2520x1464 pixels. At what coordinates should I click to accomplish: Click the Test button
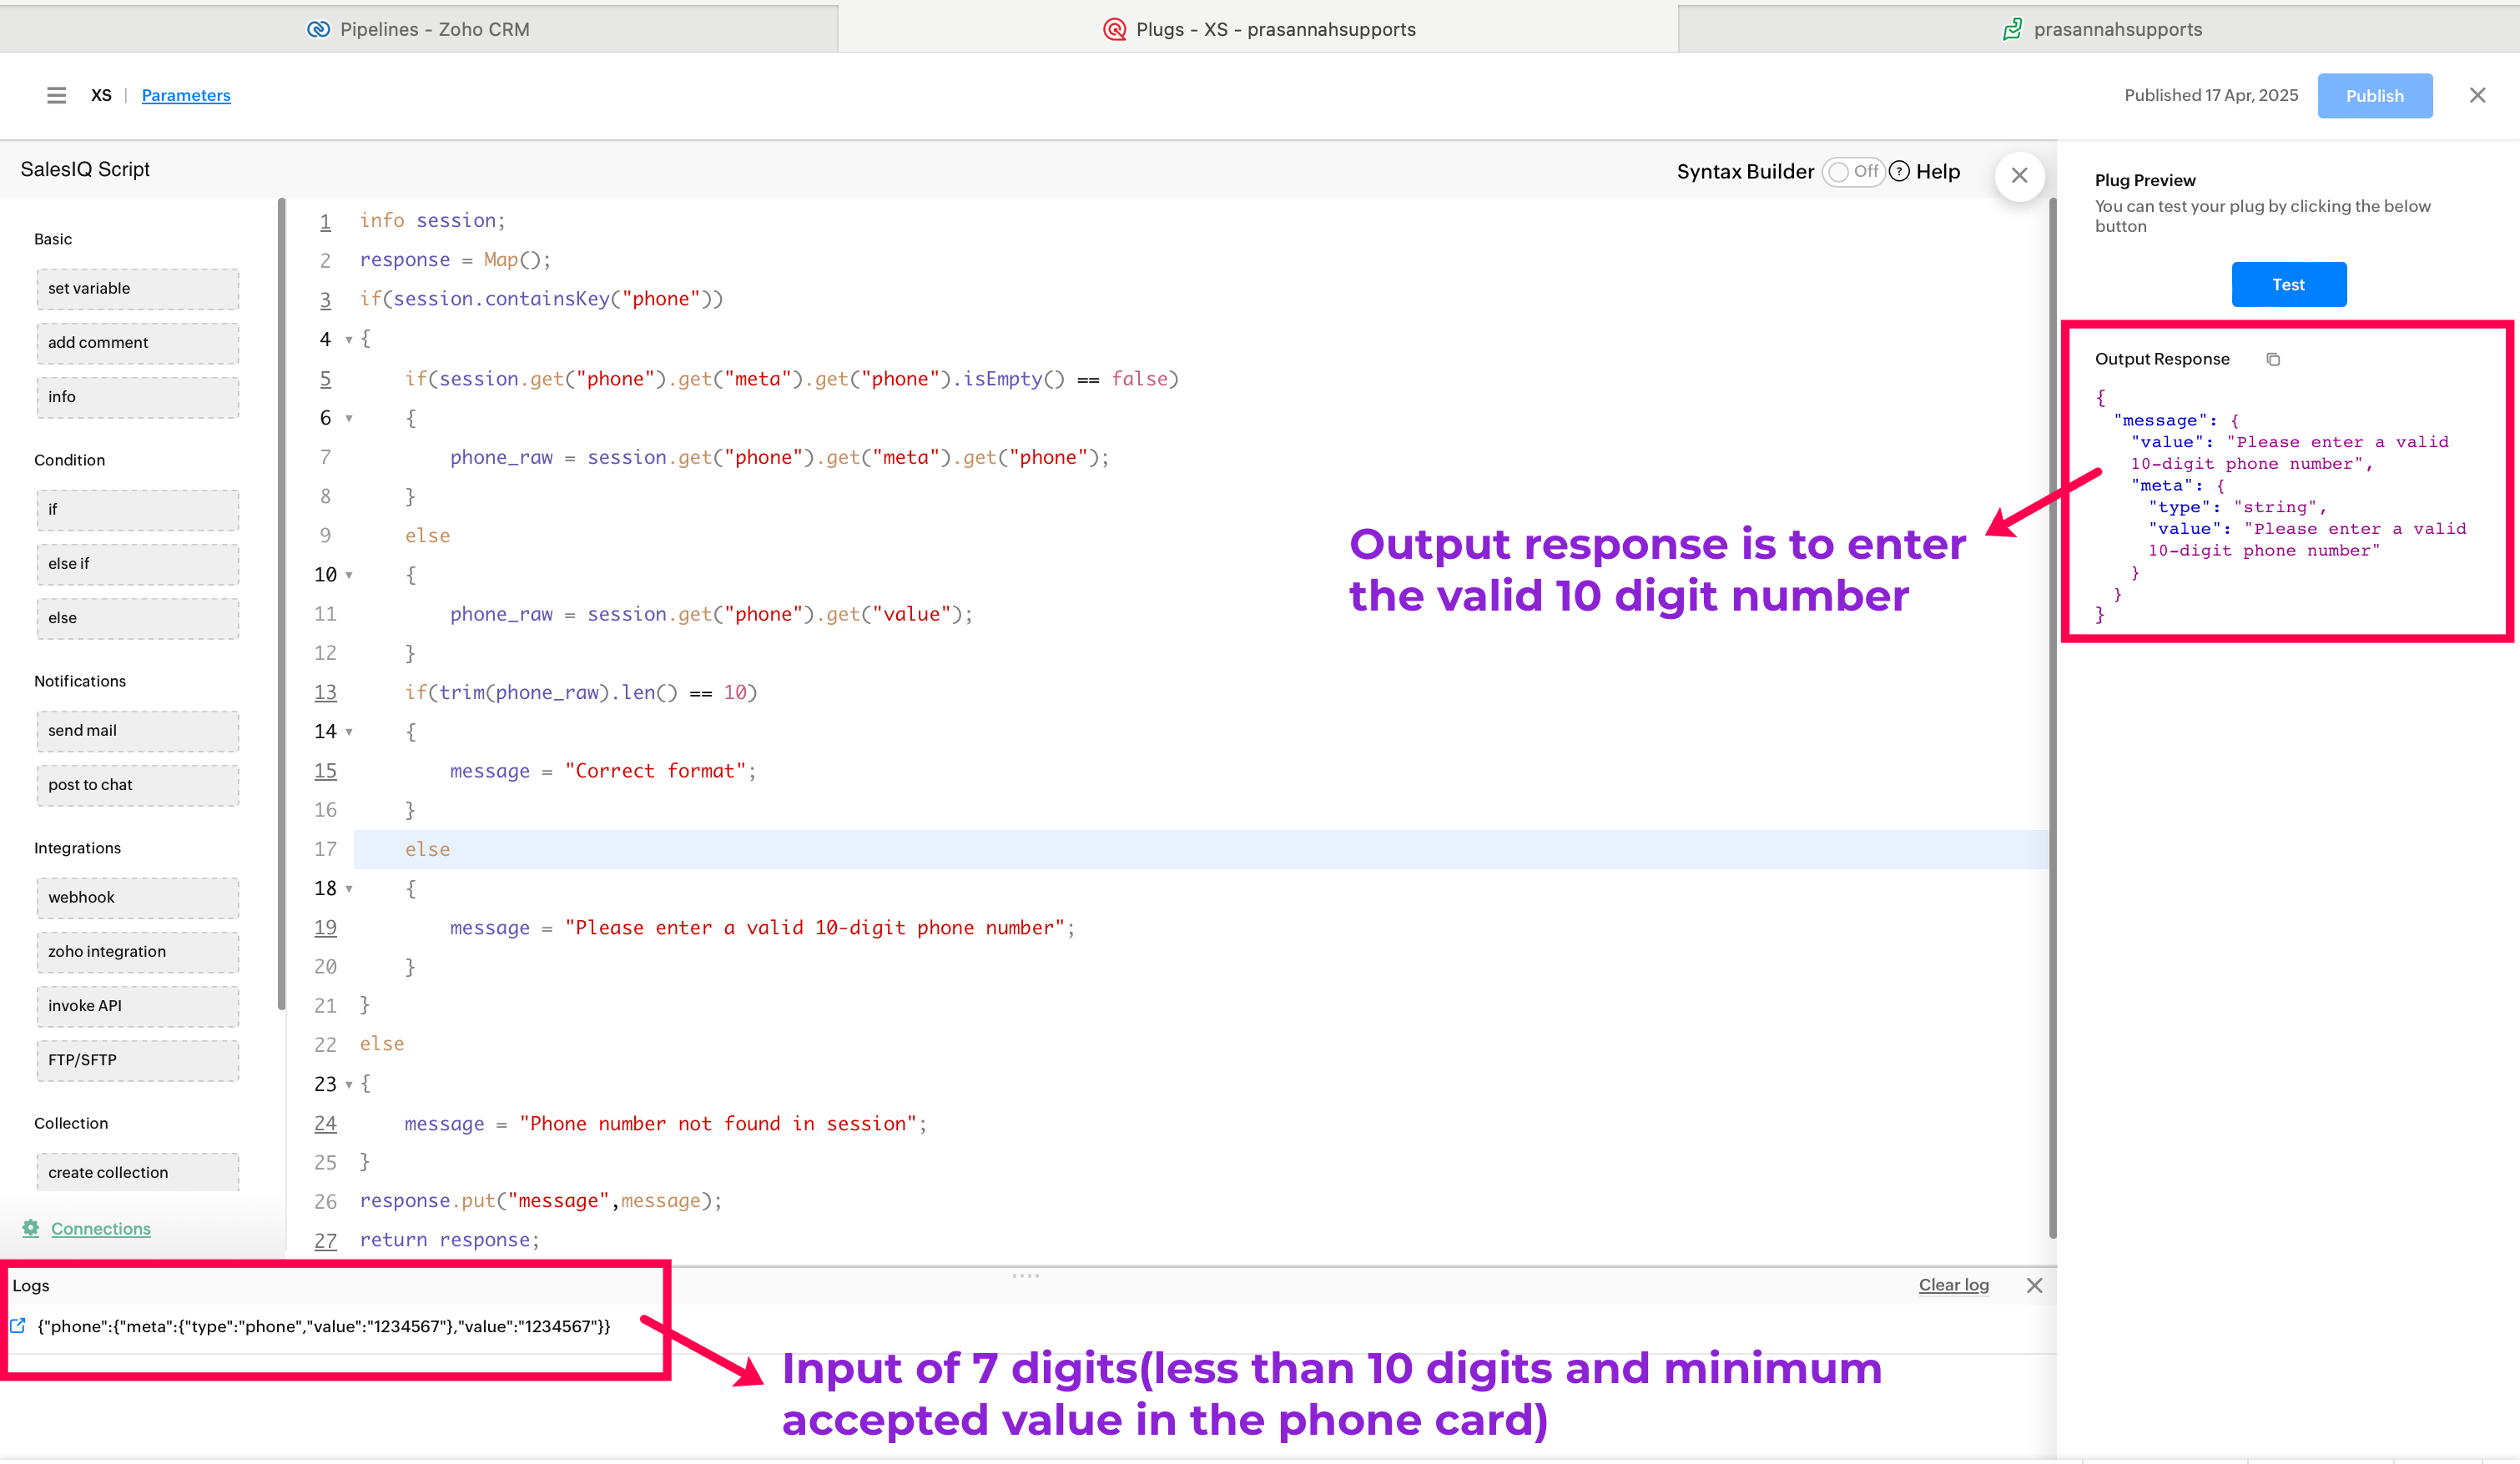pos(2288,285)
